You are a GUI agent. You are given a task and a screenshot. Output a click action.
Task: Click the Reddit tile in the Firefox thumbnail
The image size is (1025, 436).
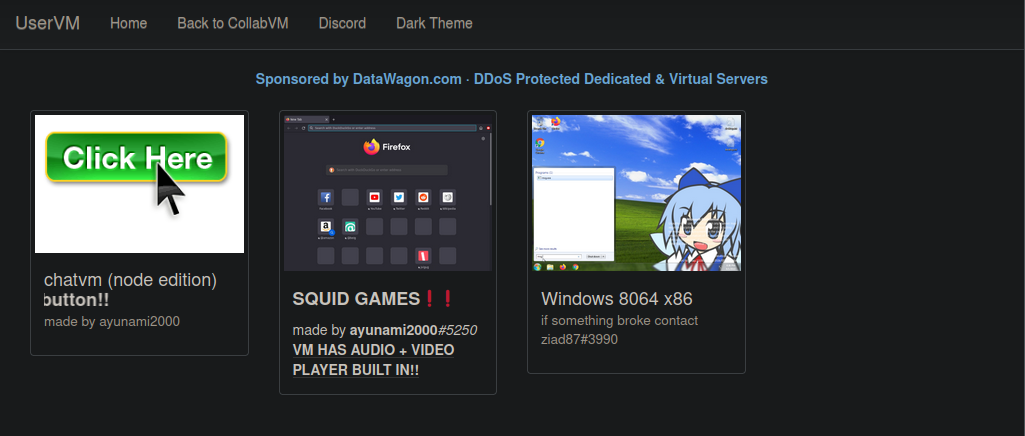click(423, 198)
